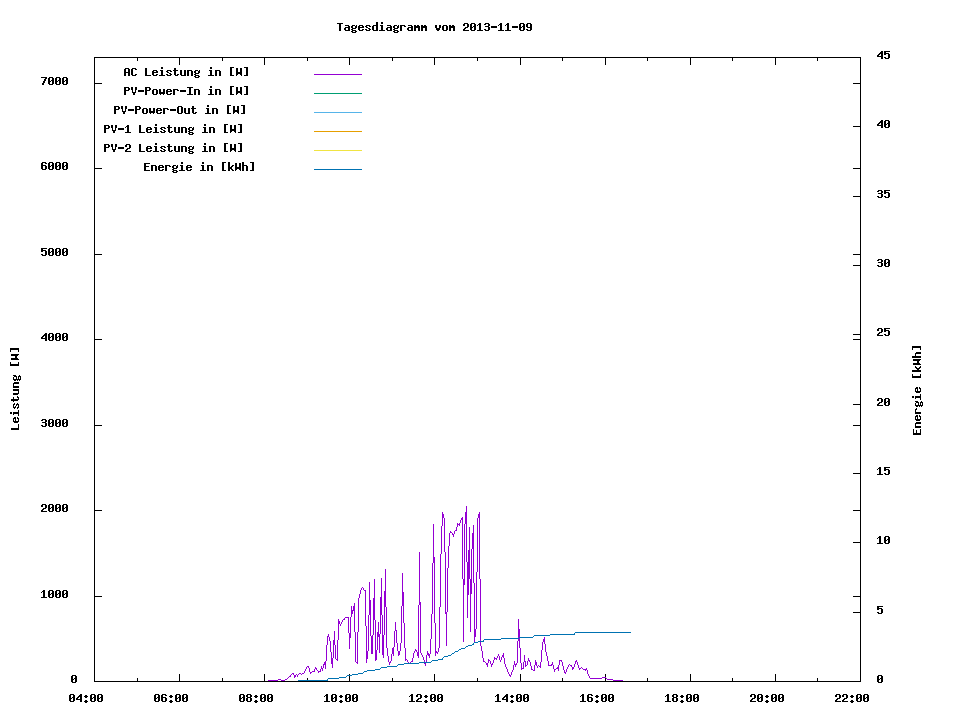Pick the PV-1 Leistung legend entry

[x=173, y=129]
